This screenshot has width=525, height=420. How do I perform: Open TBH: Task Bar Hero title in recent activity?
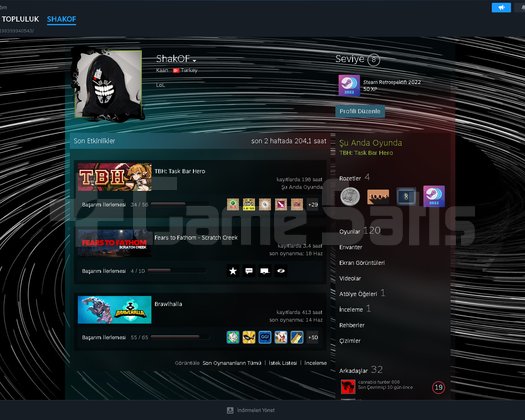click(x=180, y=171)
